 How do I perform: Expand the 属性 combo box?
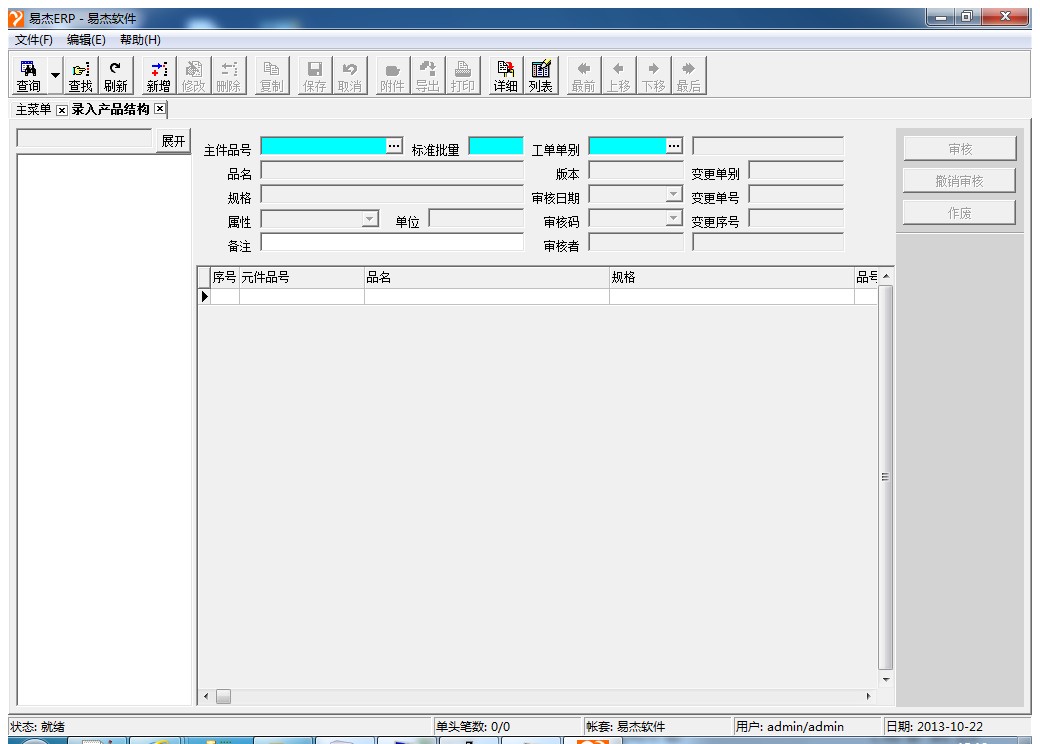[x=370, y=219]
